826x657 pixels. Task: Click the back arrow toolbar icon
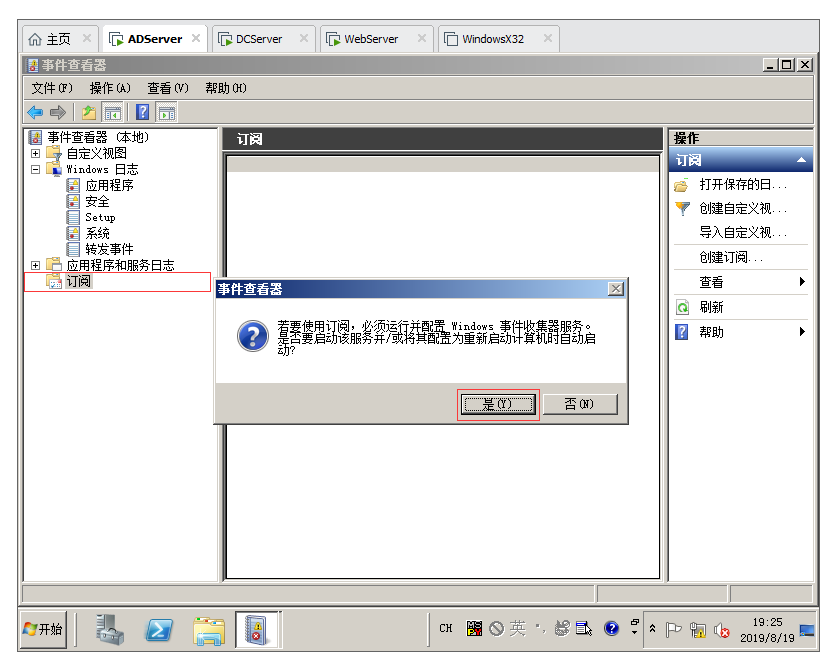[x=35, y=112]
